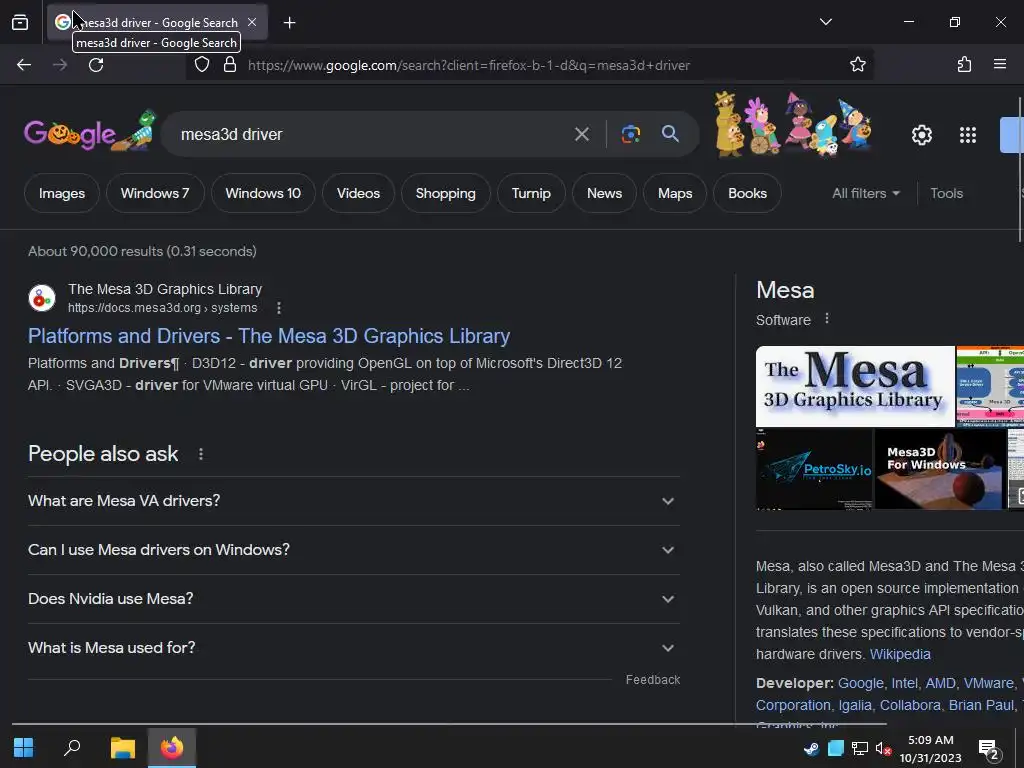Search by image with Google Lens
This screenshot has width=1024, height=768.
pos(630,134)
